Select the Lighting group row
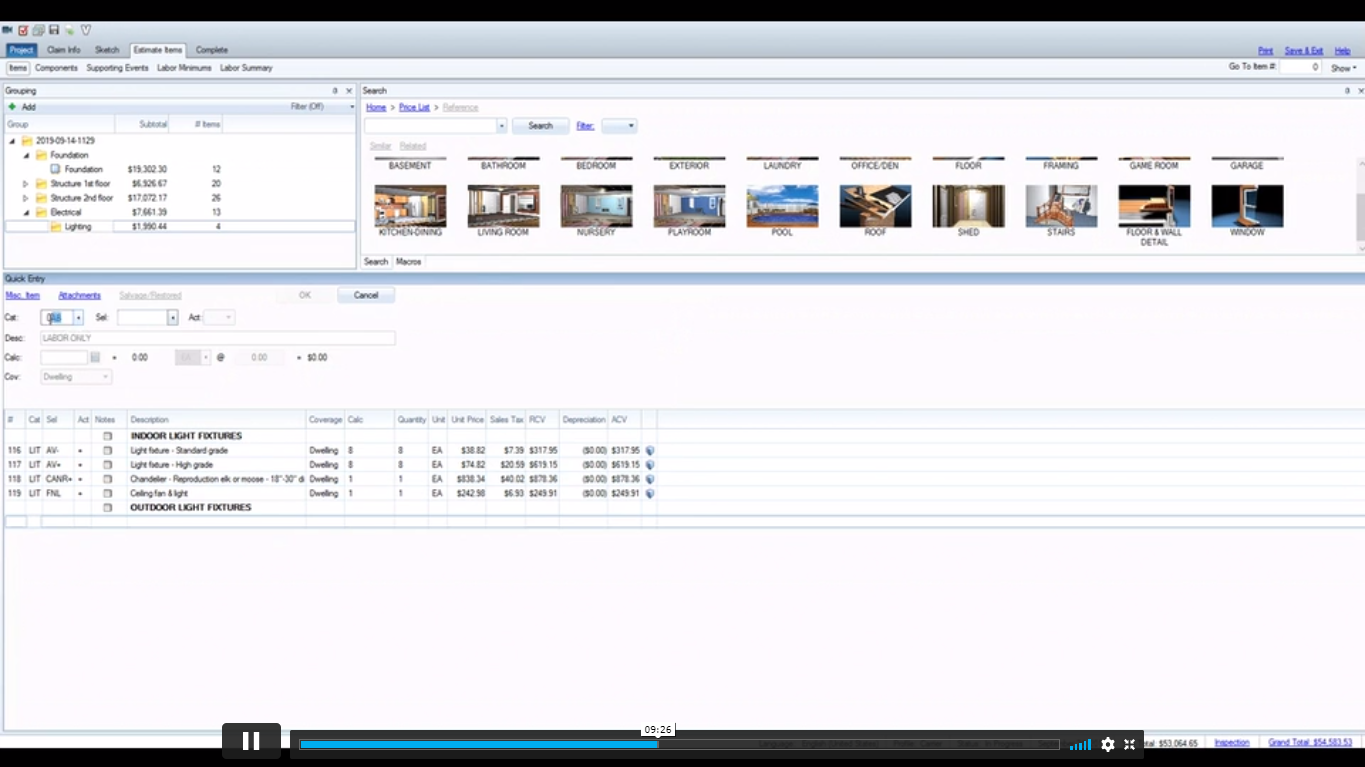The width and height of the screenshot is (1365, 767). pos(180,227)
